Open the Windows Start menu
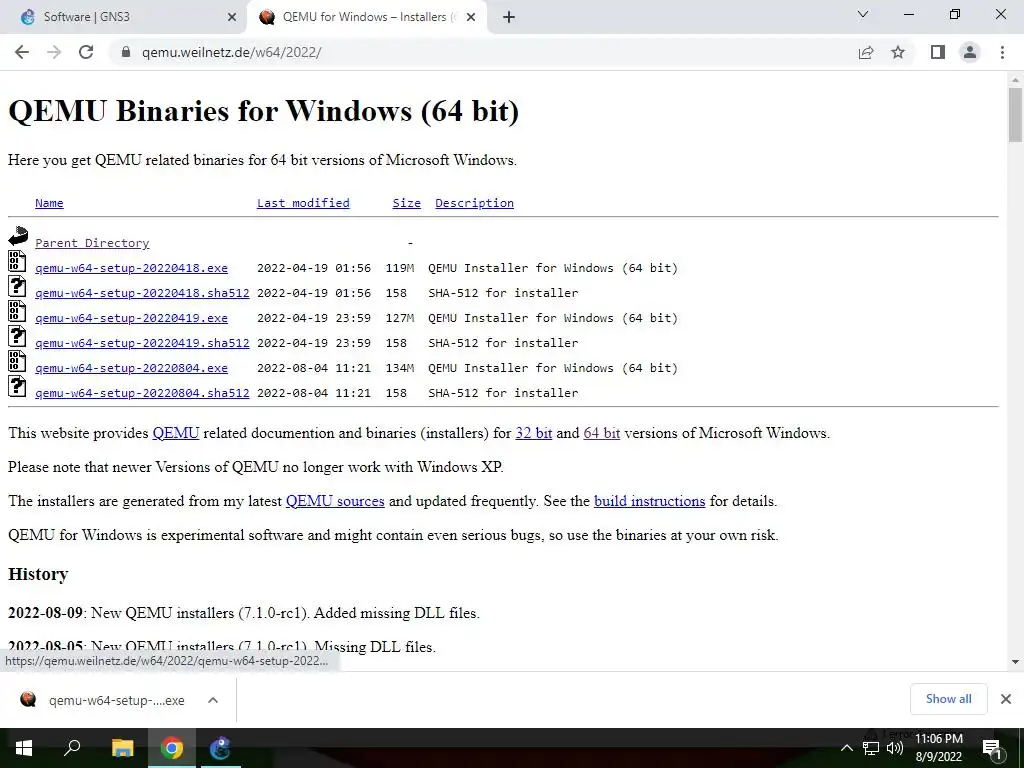This screenshot has height=768, width=1024. pyautogui.click(x=24, y=748)
